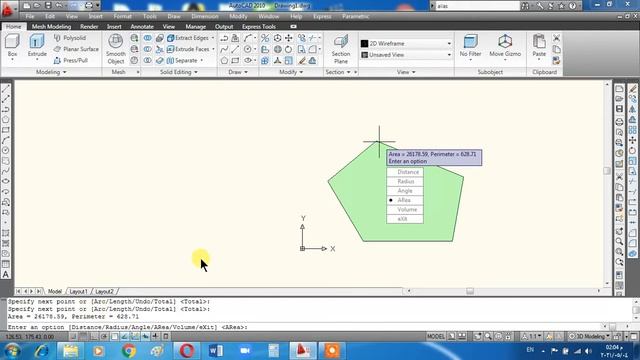Choose Distance from the option list

point(404,172)
